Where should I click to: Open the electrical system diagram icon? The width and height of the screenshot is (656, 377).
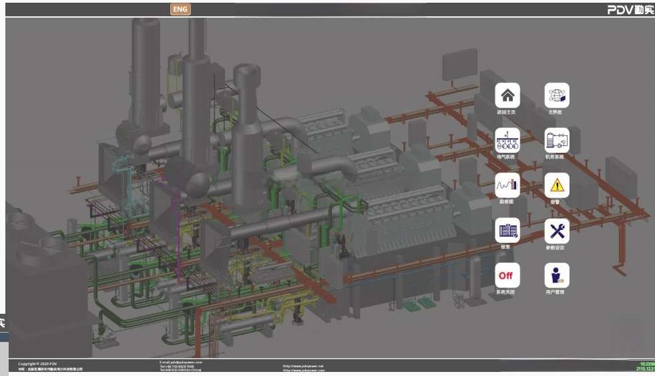coord(507,141)
